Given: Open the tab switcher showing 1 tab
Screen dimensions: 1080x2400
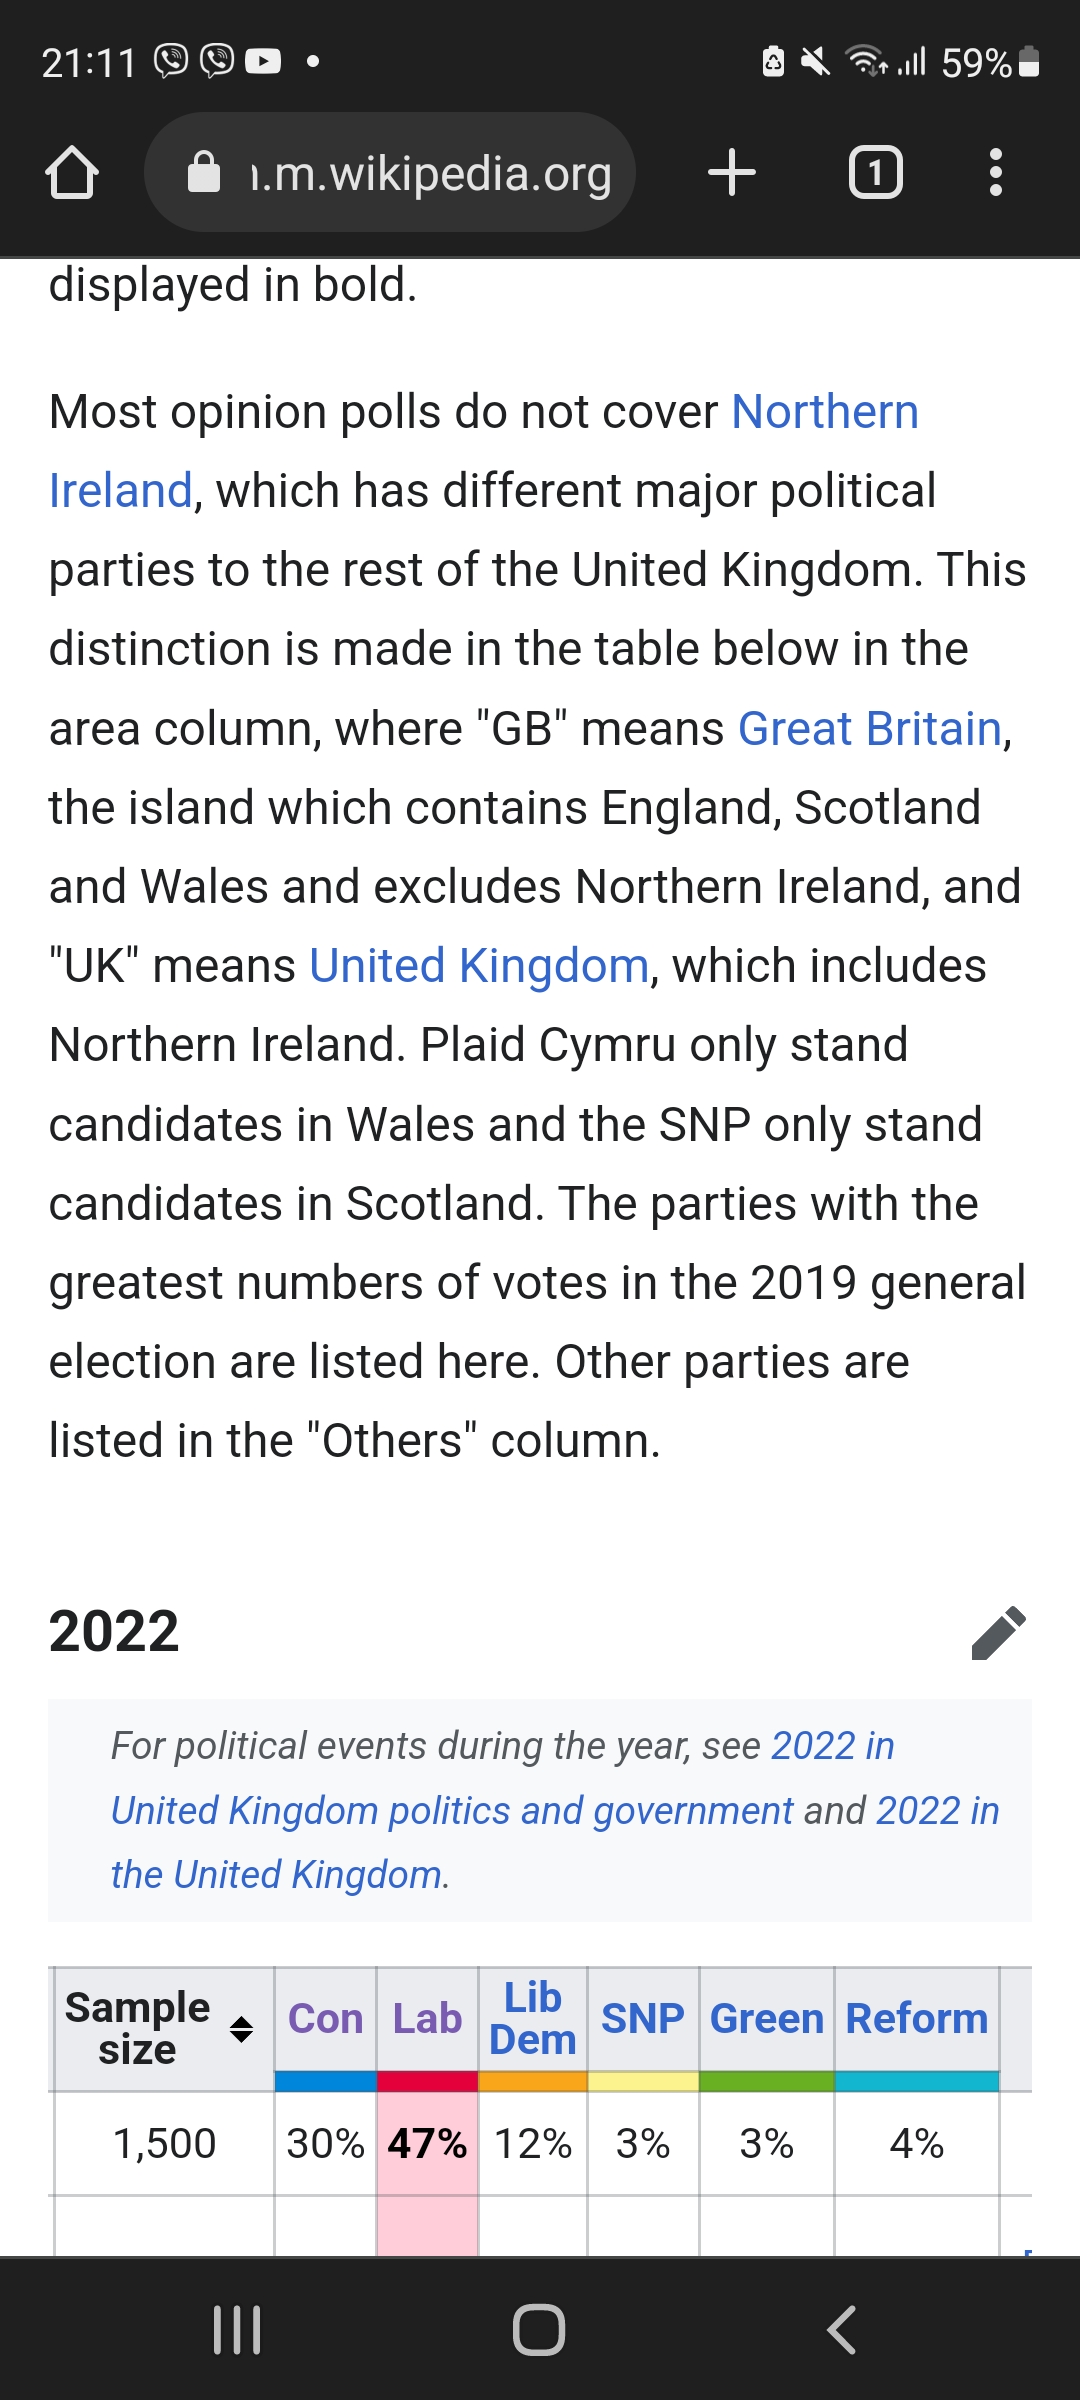Looking at the screenshot, I should (x=875, y=173).
